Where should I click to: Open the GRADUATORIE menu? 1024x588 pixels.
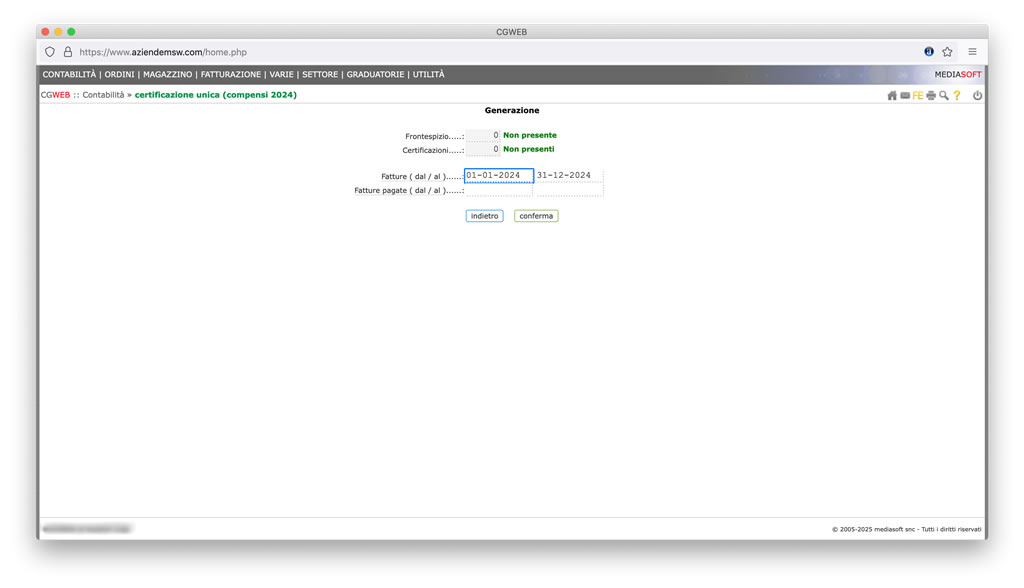375,75
